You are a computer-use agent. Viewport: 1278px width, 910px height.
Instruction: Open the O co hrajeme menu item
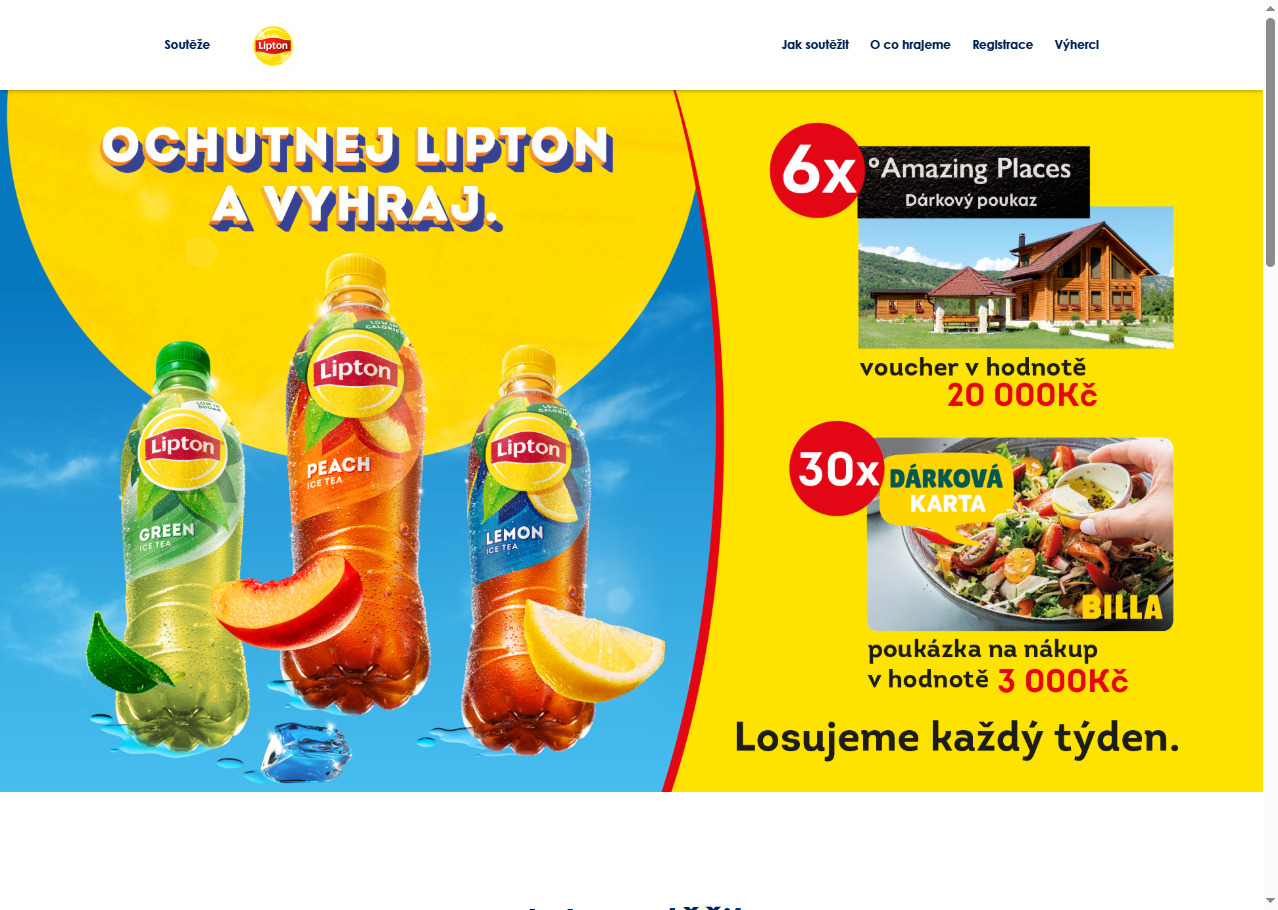(x=910, y=45)
